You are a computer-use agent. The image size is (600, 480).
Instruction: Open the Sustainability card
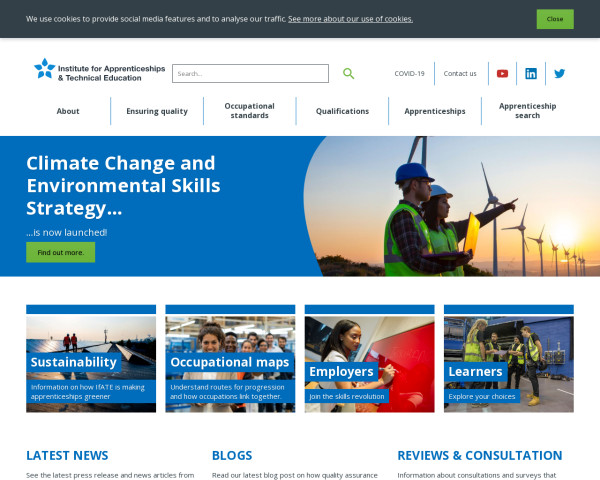(91, 359)
